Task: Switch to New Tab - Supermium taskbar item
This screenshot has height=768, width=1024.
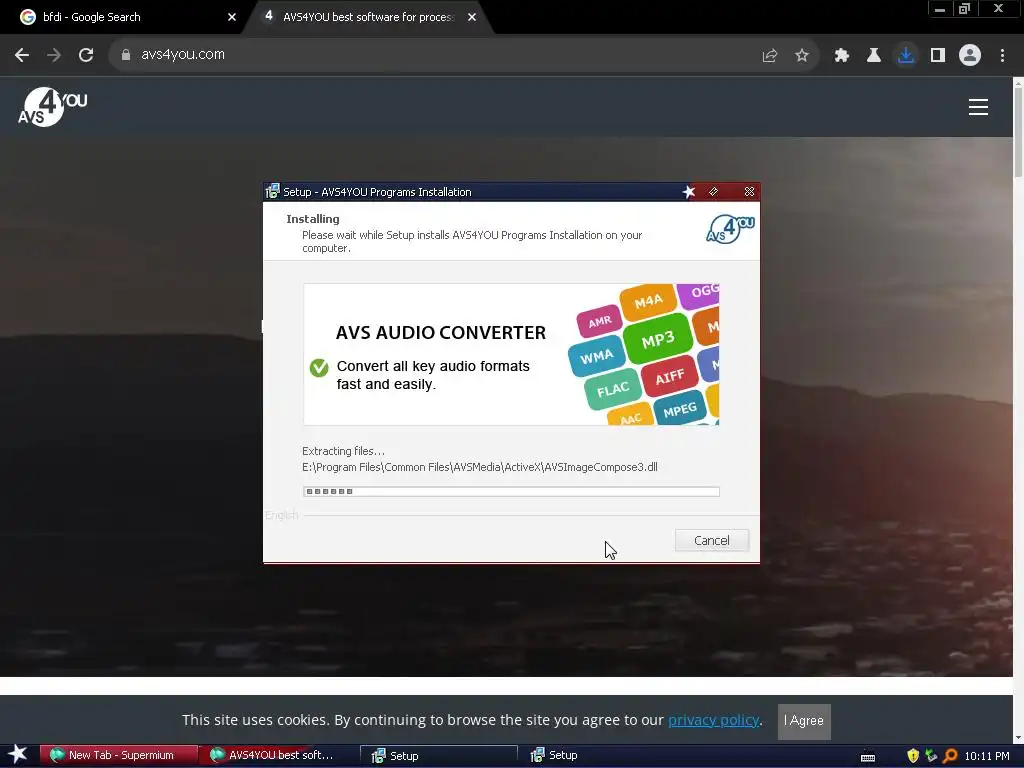Action: coord(119,756)
